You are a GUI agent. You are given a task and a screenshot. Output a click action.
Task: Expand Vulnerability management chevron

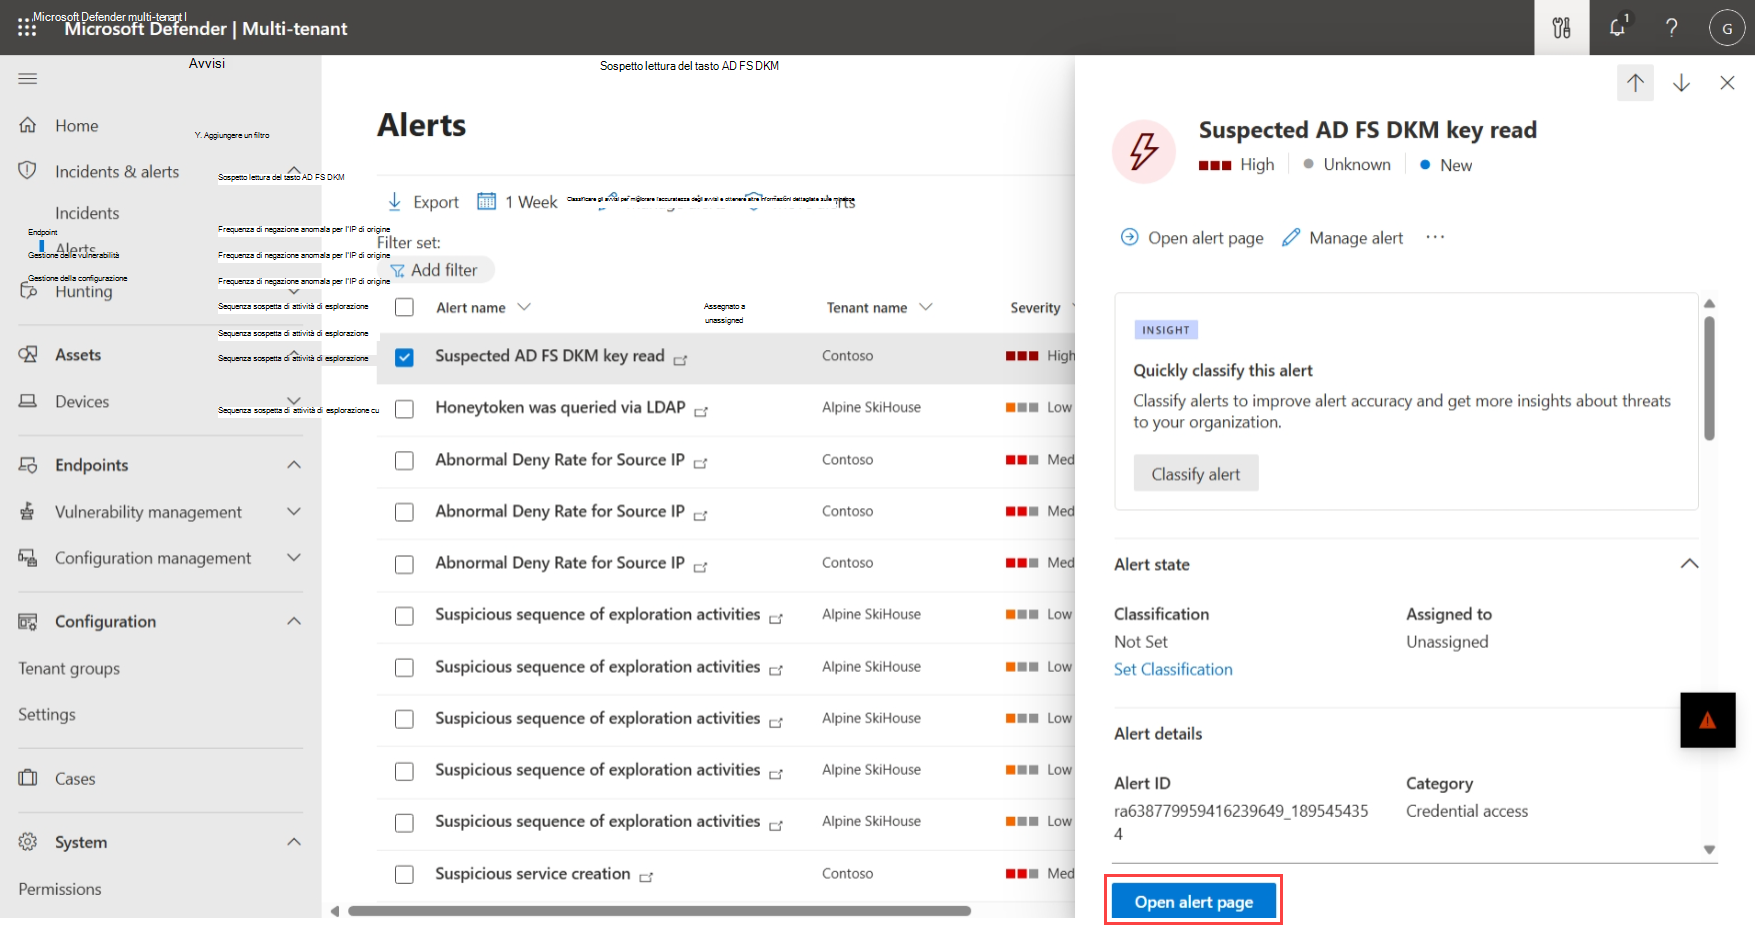294,512
